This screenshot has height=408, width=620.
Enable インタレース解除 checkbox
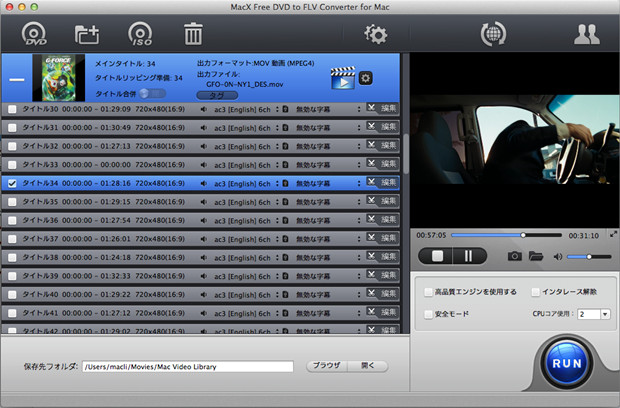(x=535, y=292)
